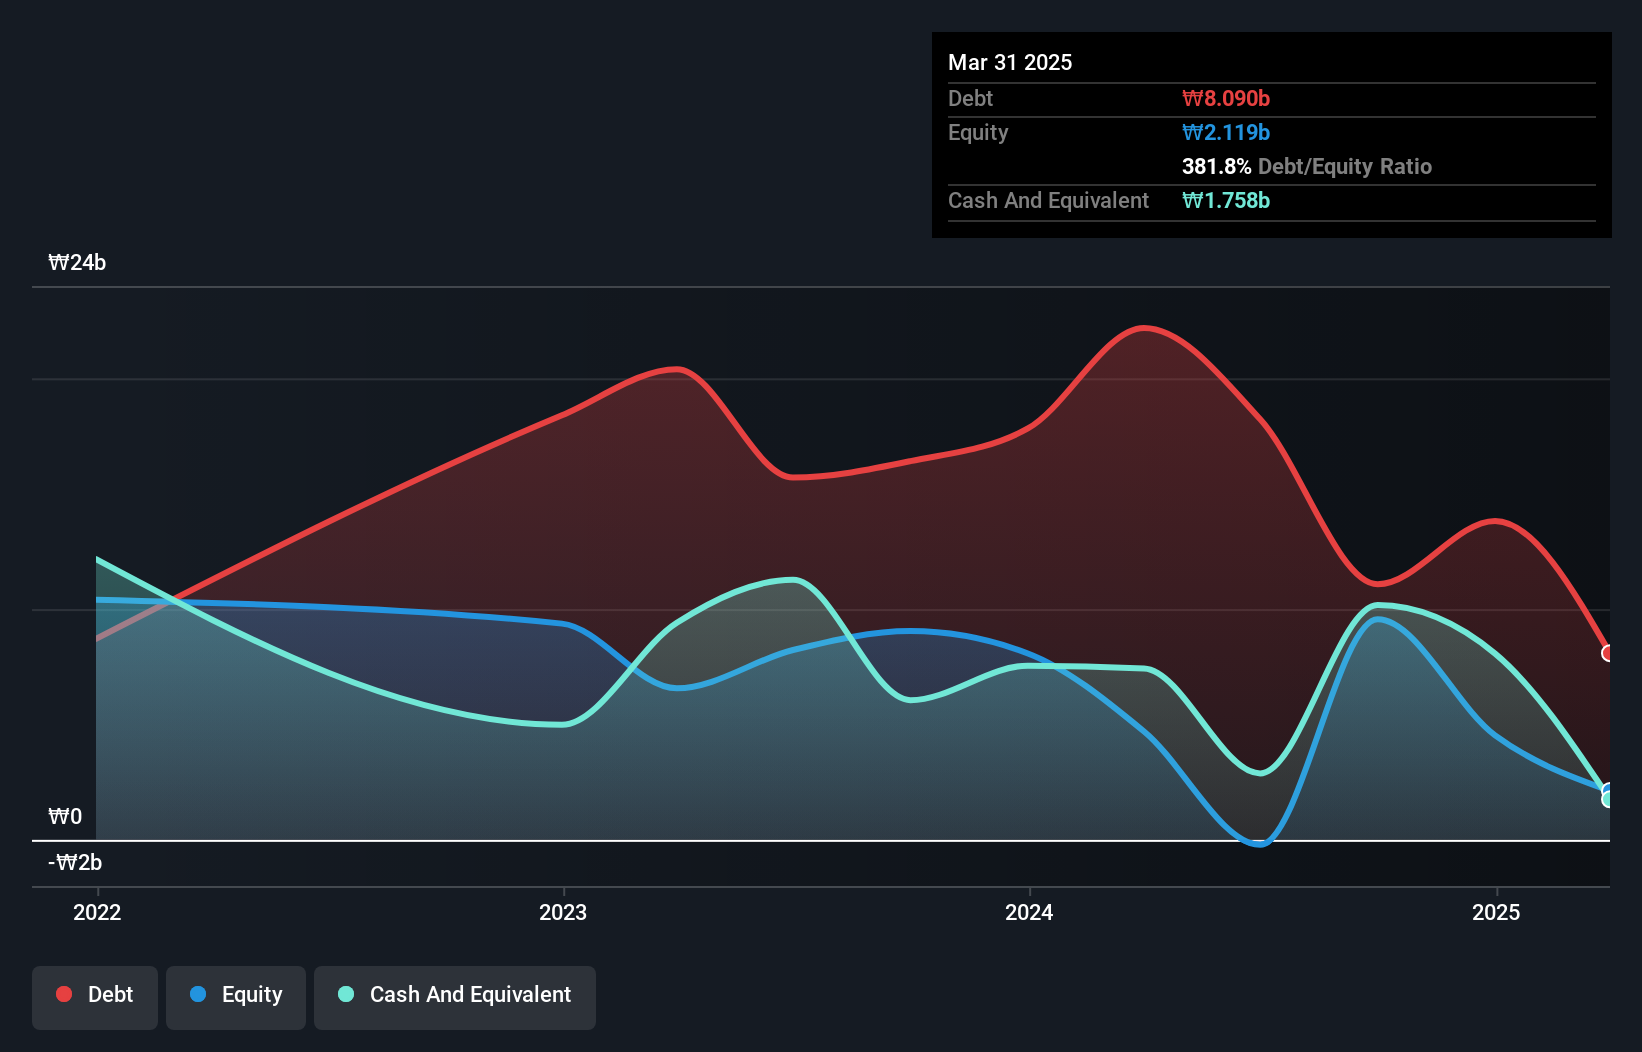
Task: Click the 381.8% Debt/Equity Ratio text
Action: point(1306,166)
